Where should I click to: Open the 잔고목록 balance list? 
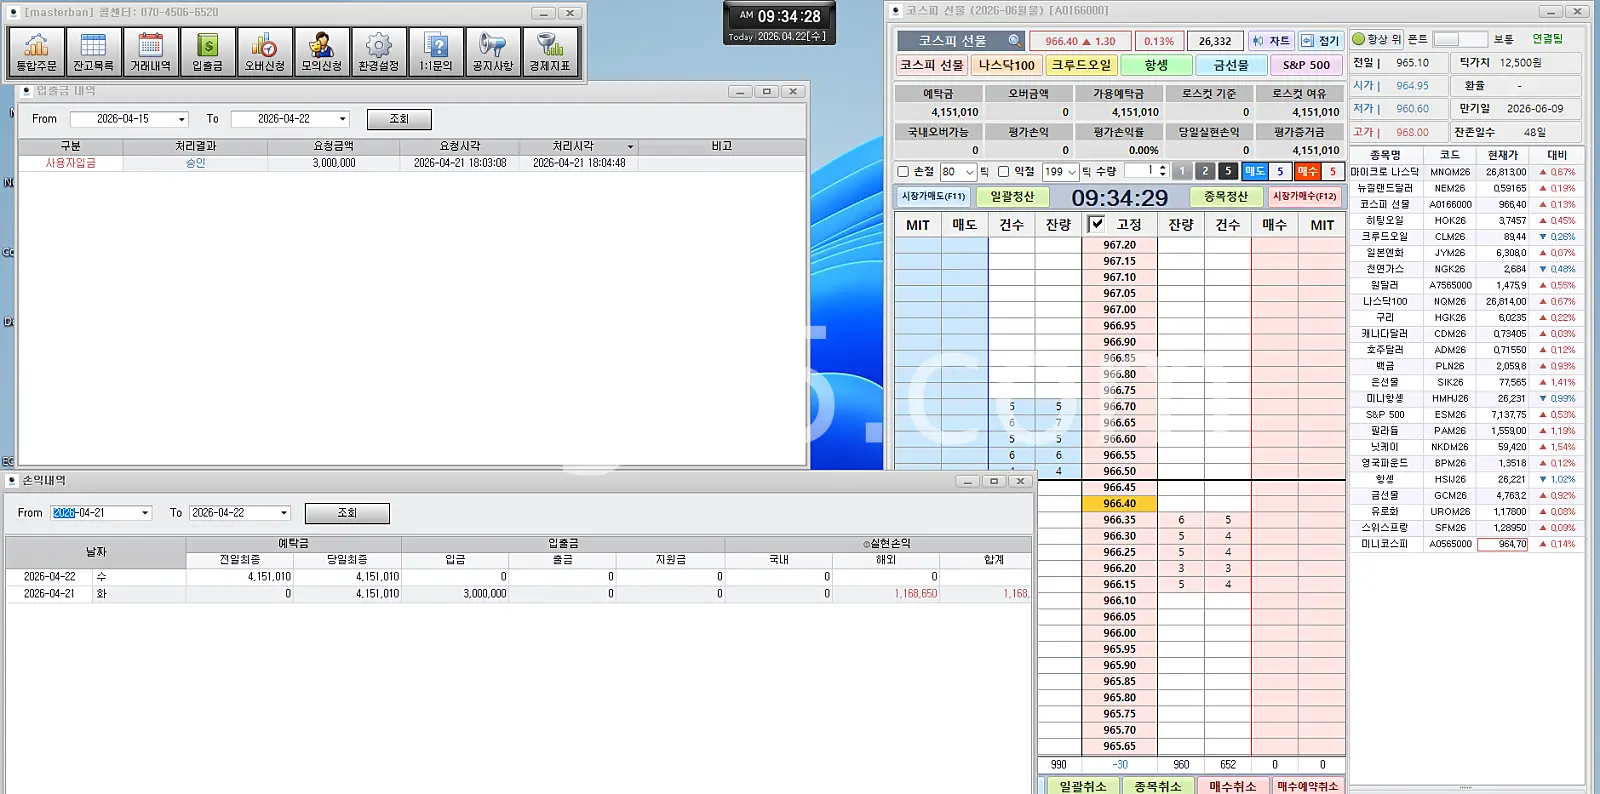(93, 52)
